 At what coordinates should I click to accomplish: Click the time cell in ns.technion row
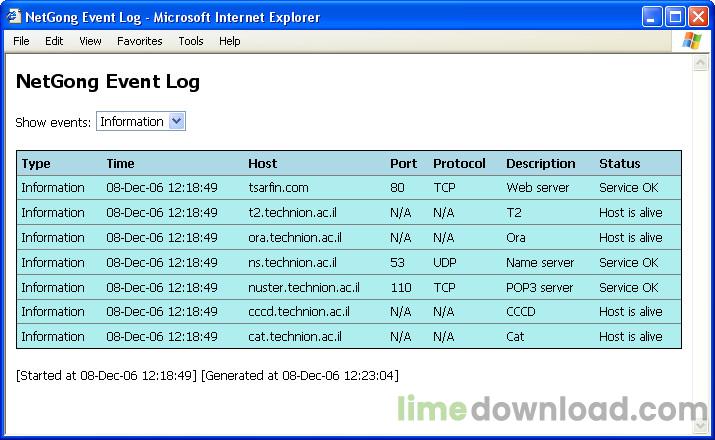point(162,263)
